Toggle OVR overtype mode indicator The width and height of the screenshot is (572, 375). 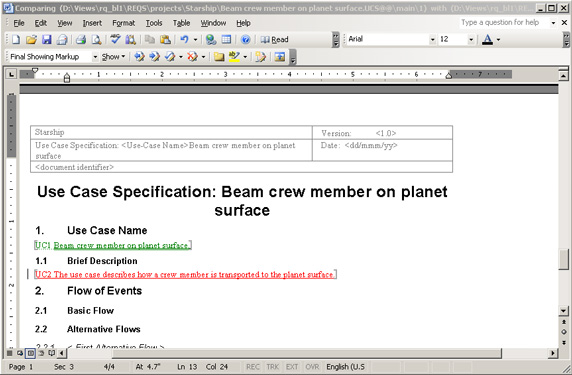click(x=312, y=367)
